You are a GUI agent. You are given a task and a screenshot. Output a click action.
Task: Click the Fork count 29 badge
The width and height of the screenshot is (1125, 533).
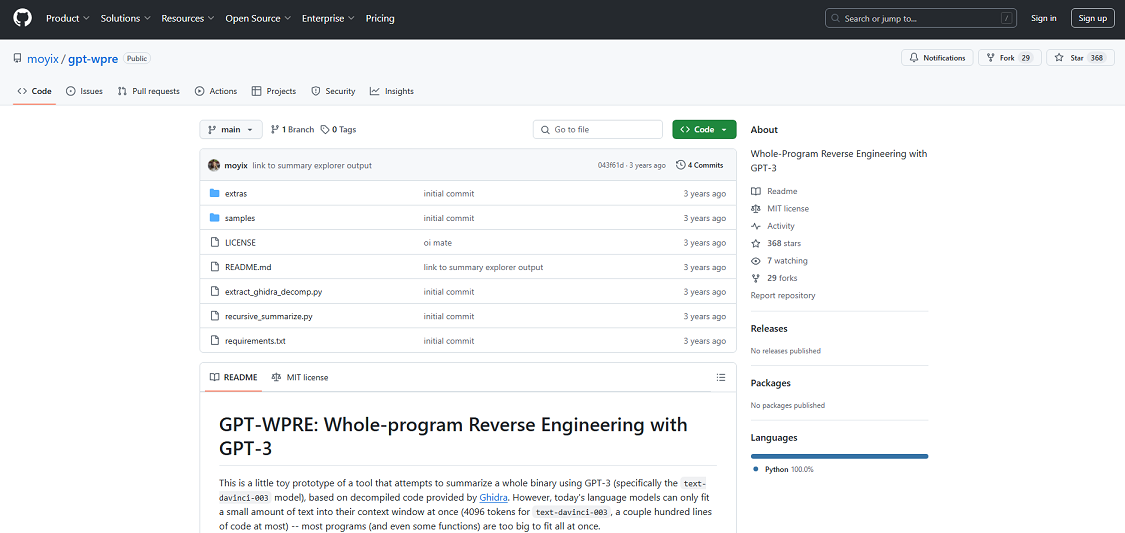tap(1025, 58)
